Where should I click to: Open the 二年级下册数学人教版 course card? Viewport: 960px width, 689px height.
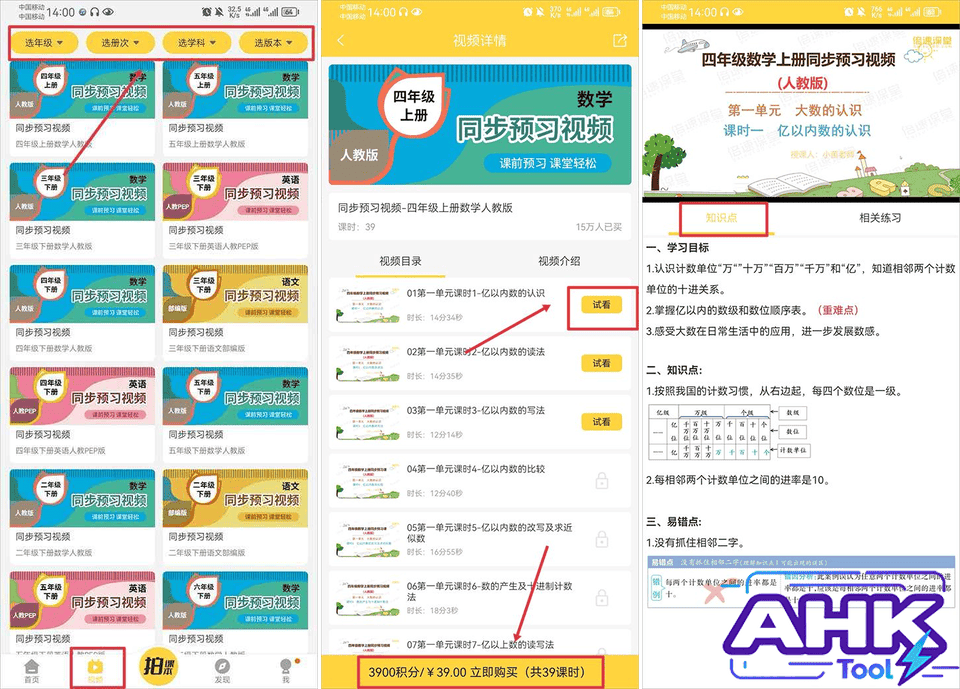coord(82,516)
